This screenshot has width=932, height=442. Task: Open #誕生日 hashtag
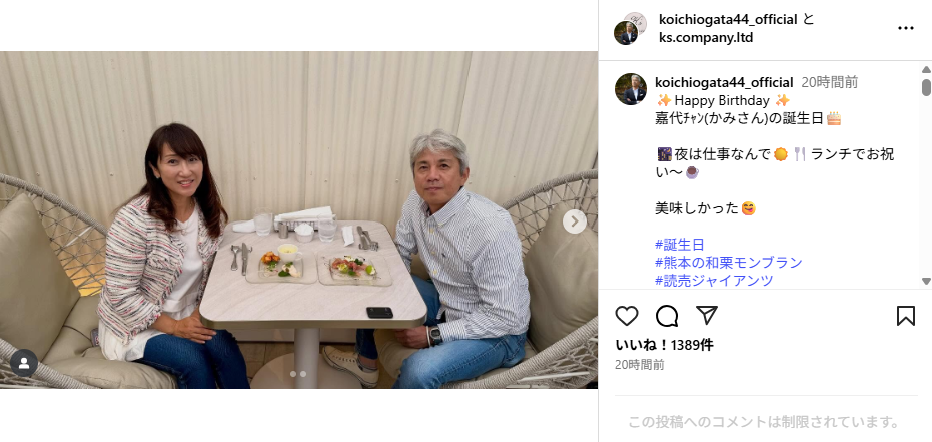pyautogui.click(x=680, y=245)
